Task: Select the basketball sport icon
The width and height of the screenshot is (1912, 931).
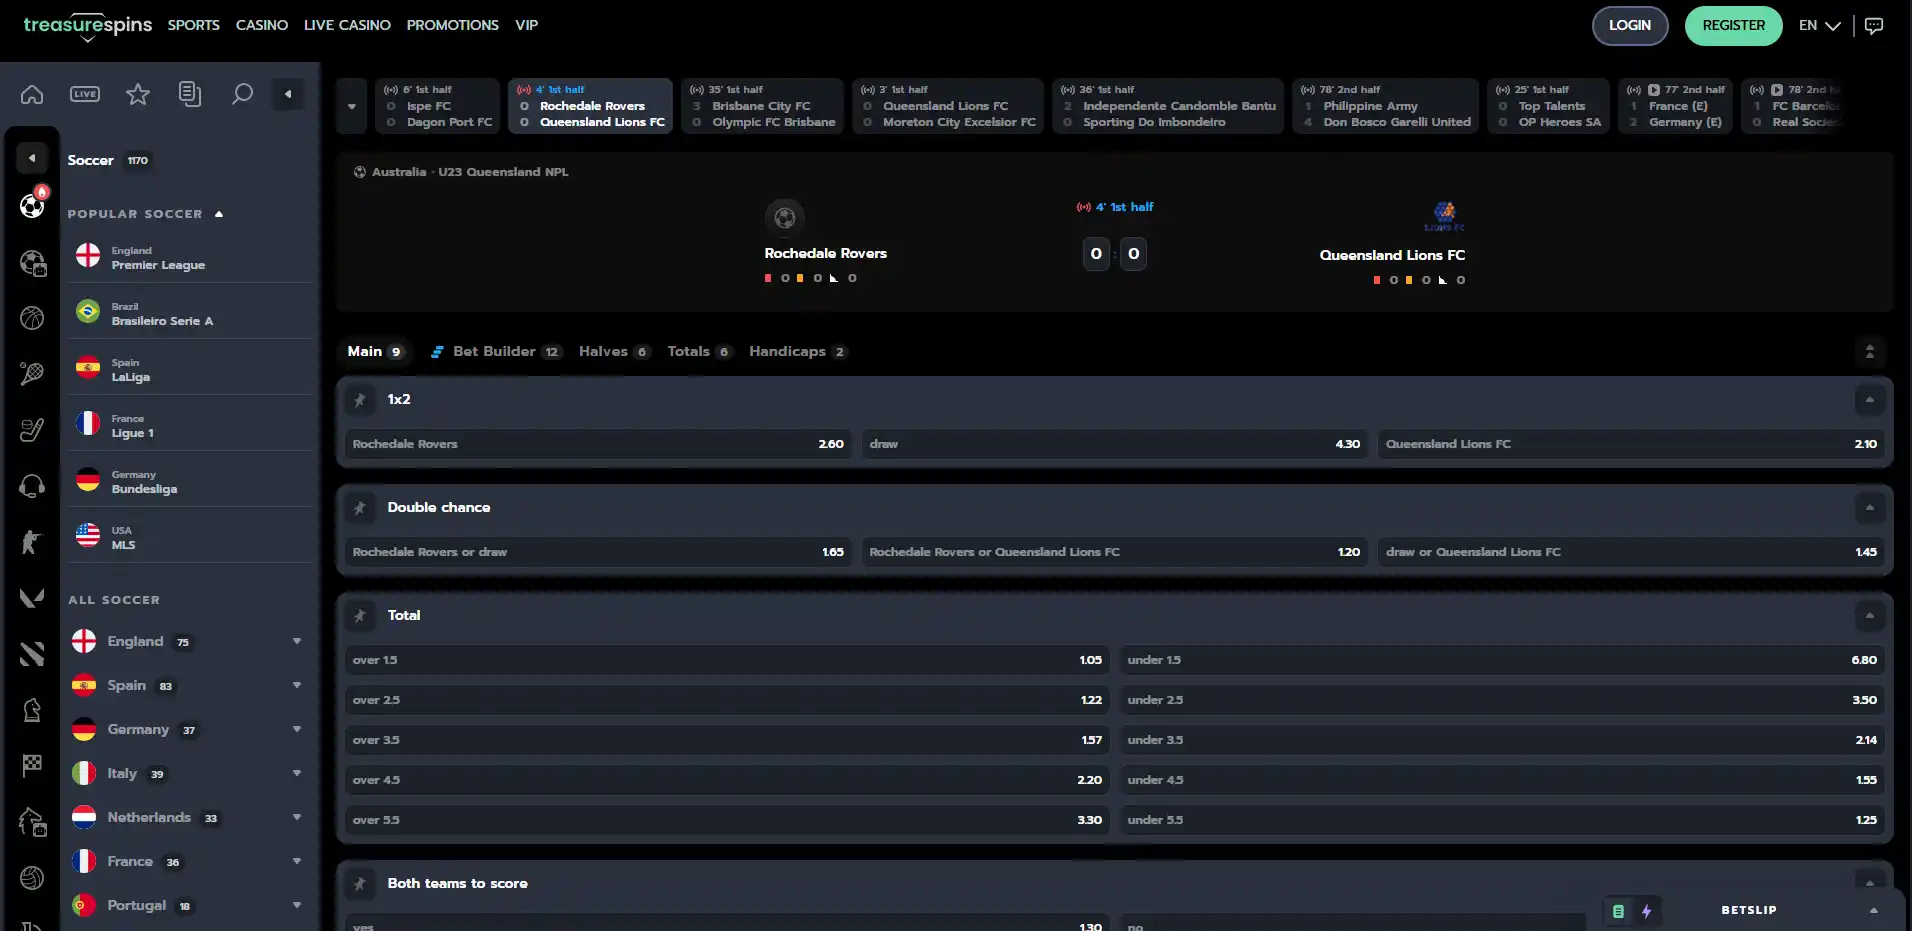Action: (32, 318)
